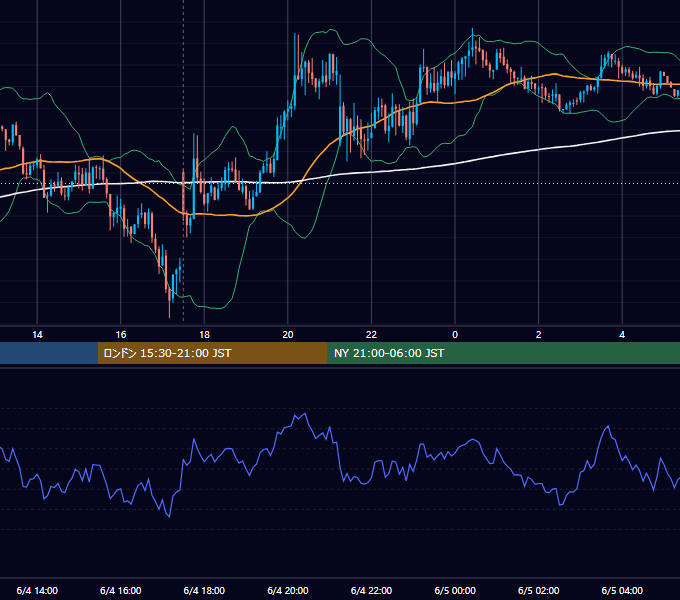Click the 6/4 16:00 label on the oscillator axis
Screen dimensions: 680x600
121,590
